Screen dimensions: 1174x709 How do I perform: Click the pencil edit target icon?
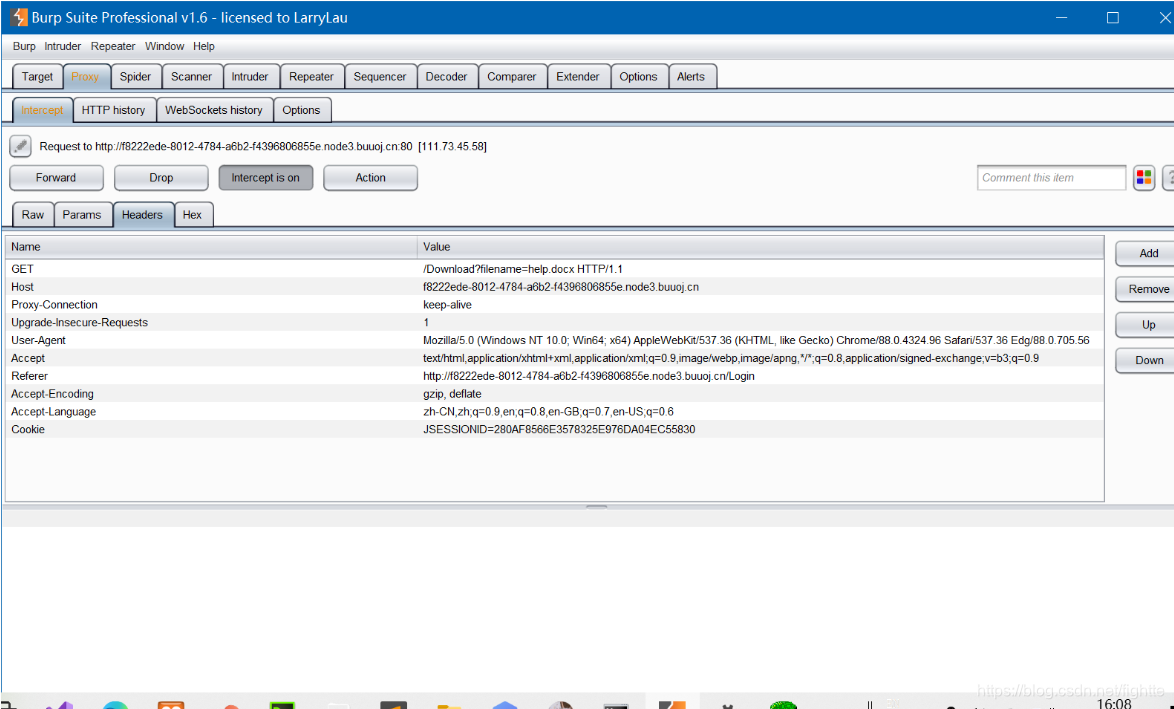coord(20,146)
